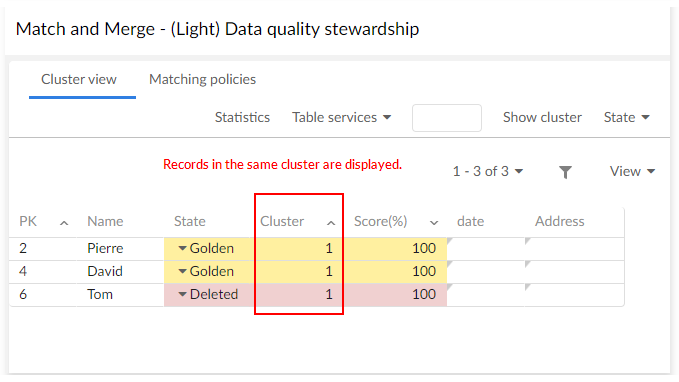Image resolution: width=679 pixels, height=382 pixels.
Task: Open state arrow for David's Golden record
Action: coord(182,271)
